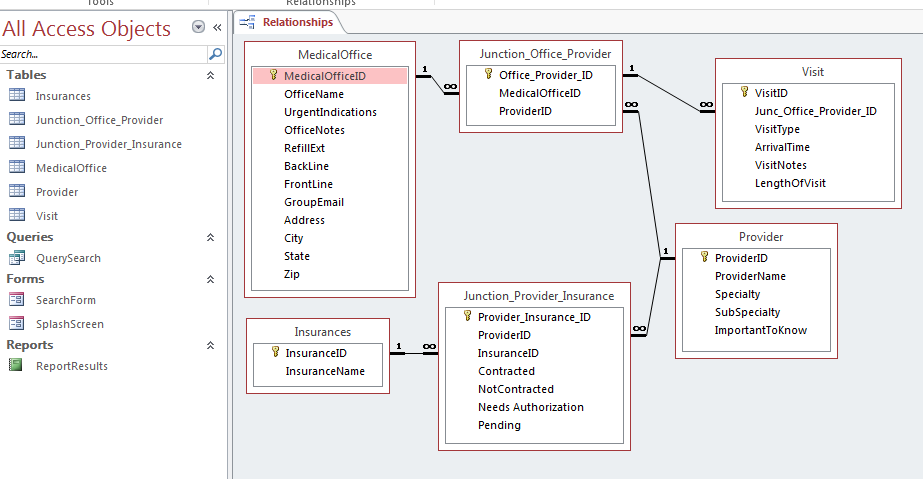Select ReportResults in the Reports list

(72, 366)
